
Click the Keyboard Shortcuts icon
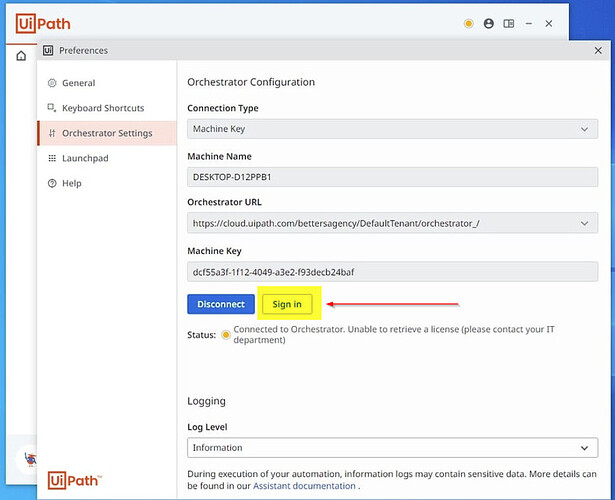52,108
